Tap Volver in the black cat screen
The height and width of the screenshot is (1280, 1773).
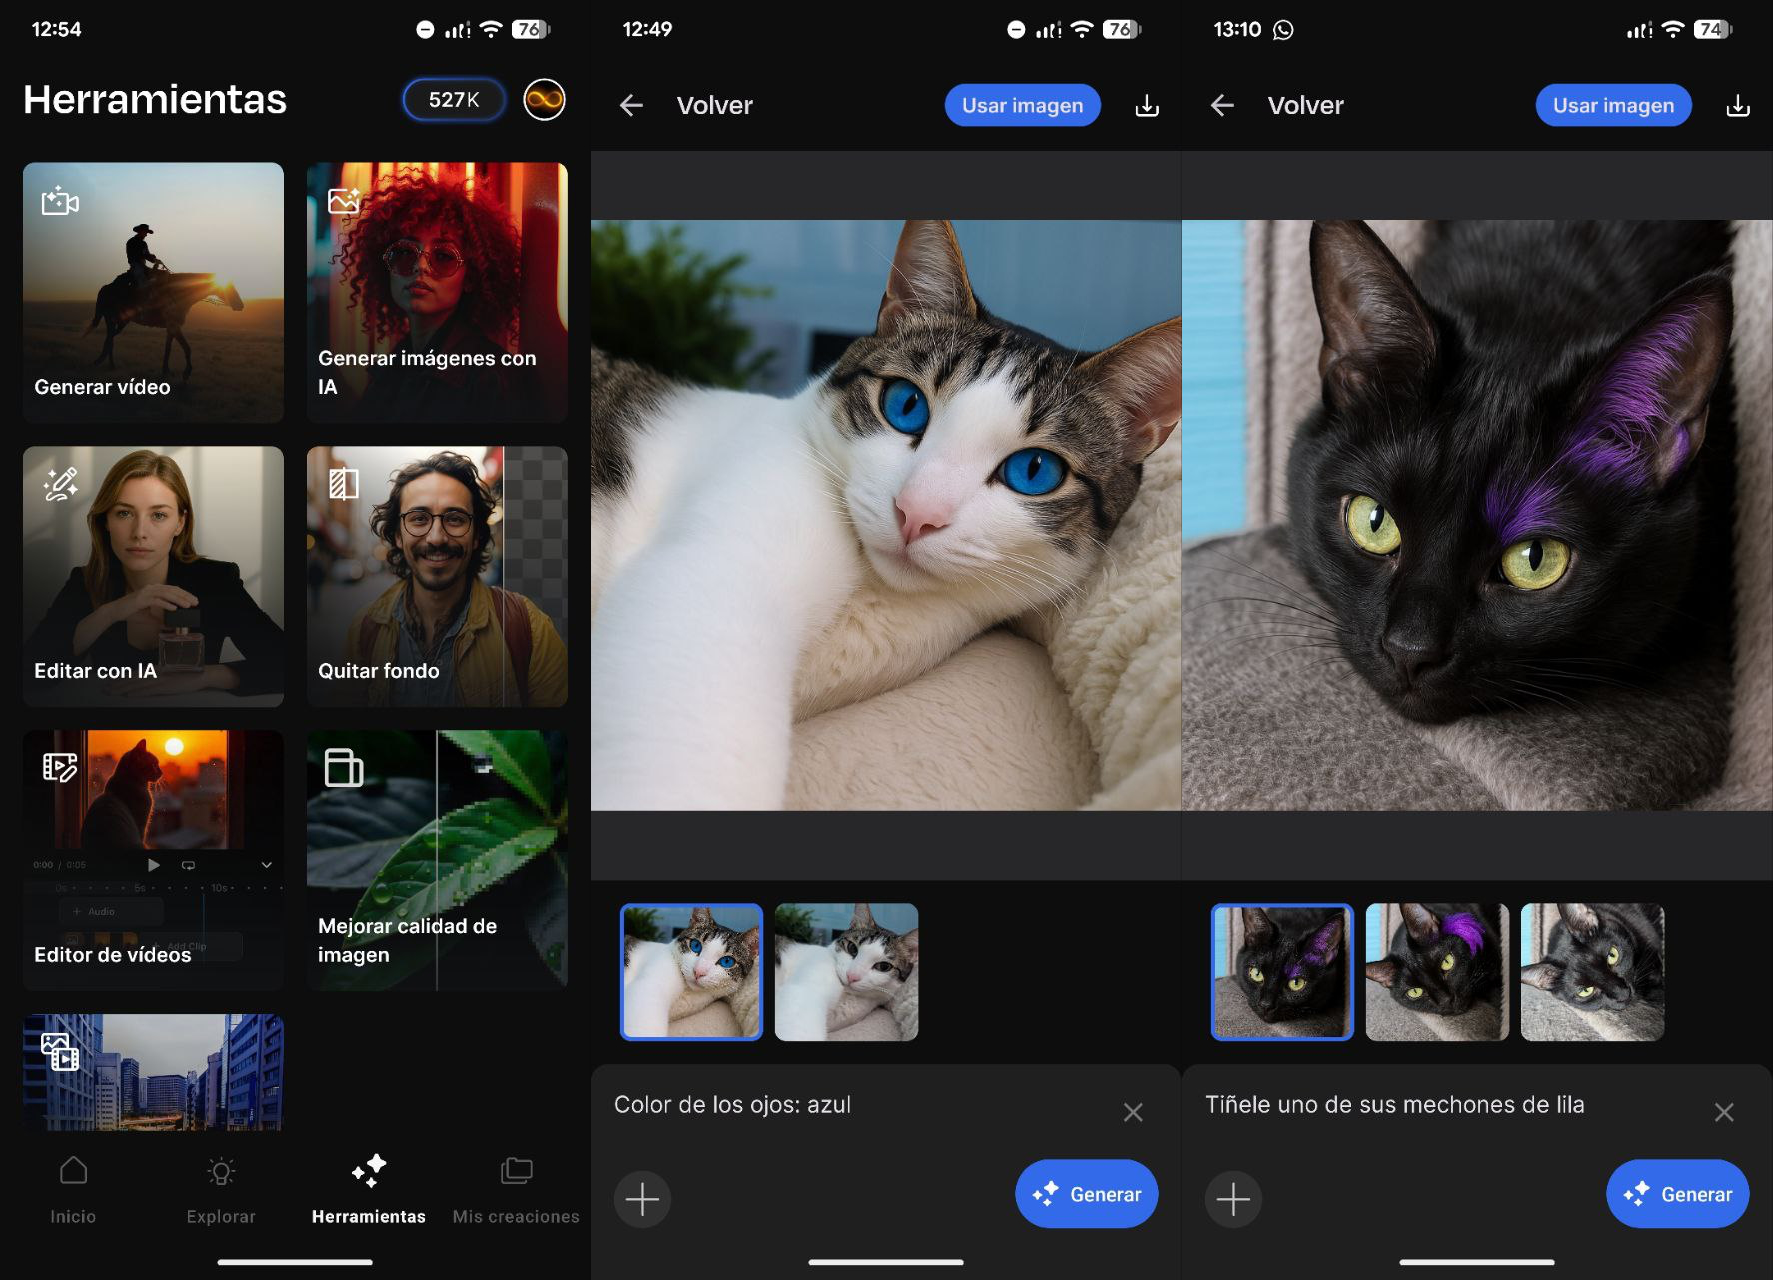[1305, 105]
